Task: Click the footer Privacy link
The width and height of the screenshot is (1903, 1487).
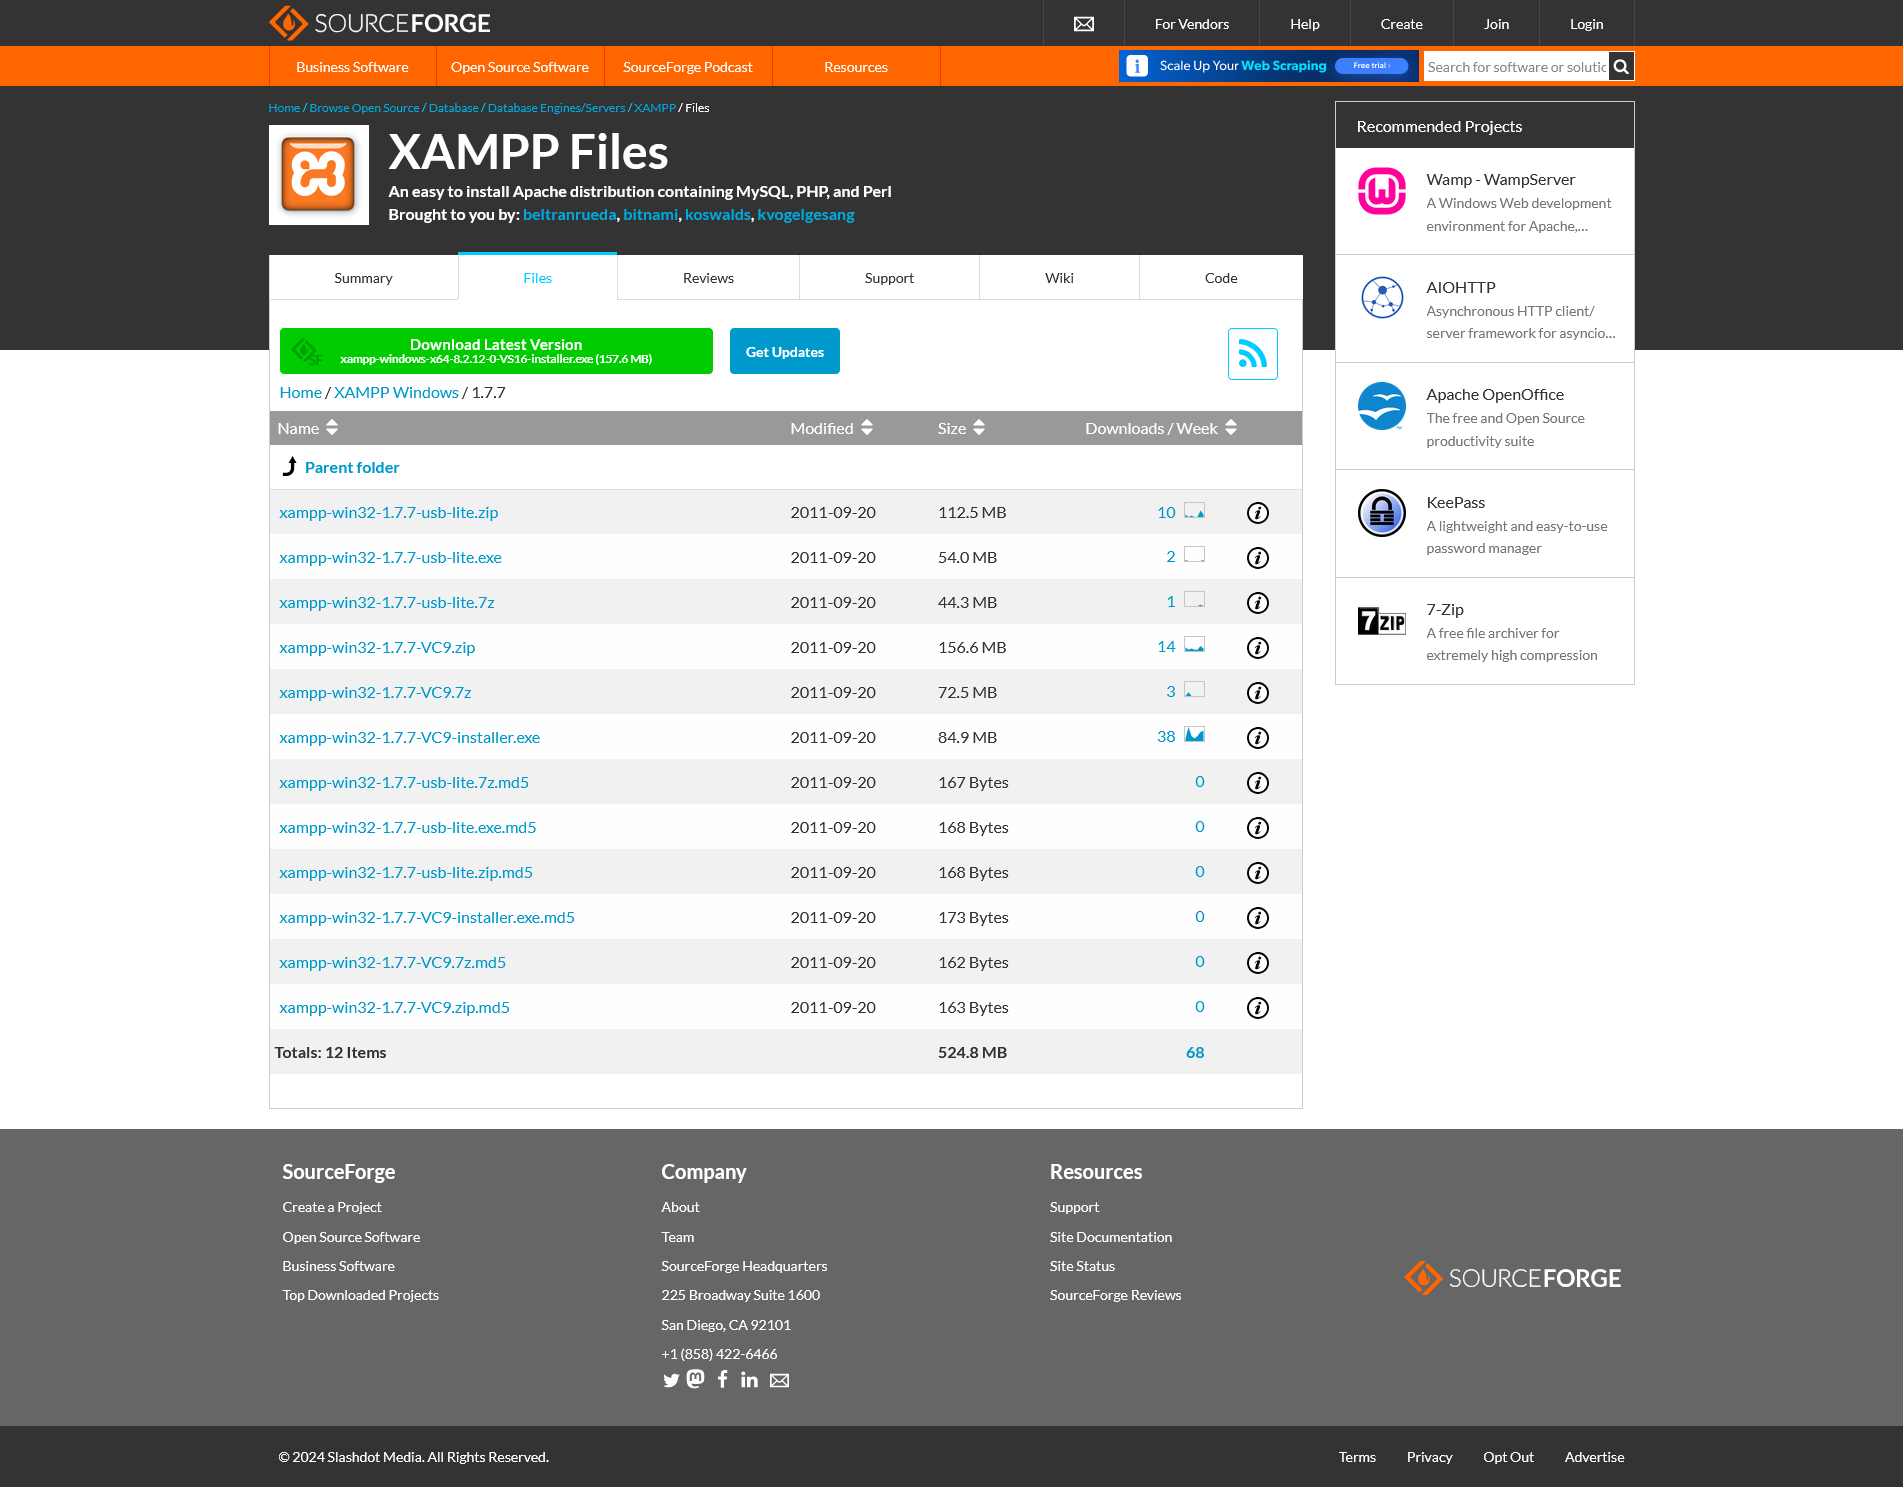Action: pos(1429,1457)
